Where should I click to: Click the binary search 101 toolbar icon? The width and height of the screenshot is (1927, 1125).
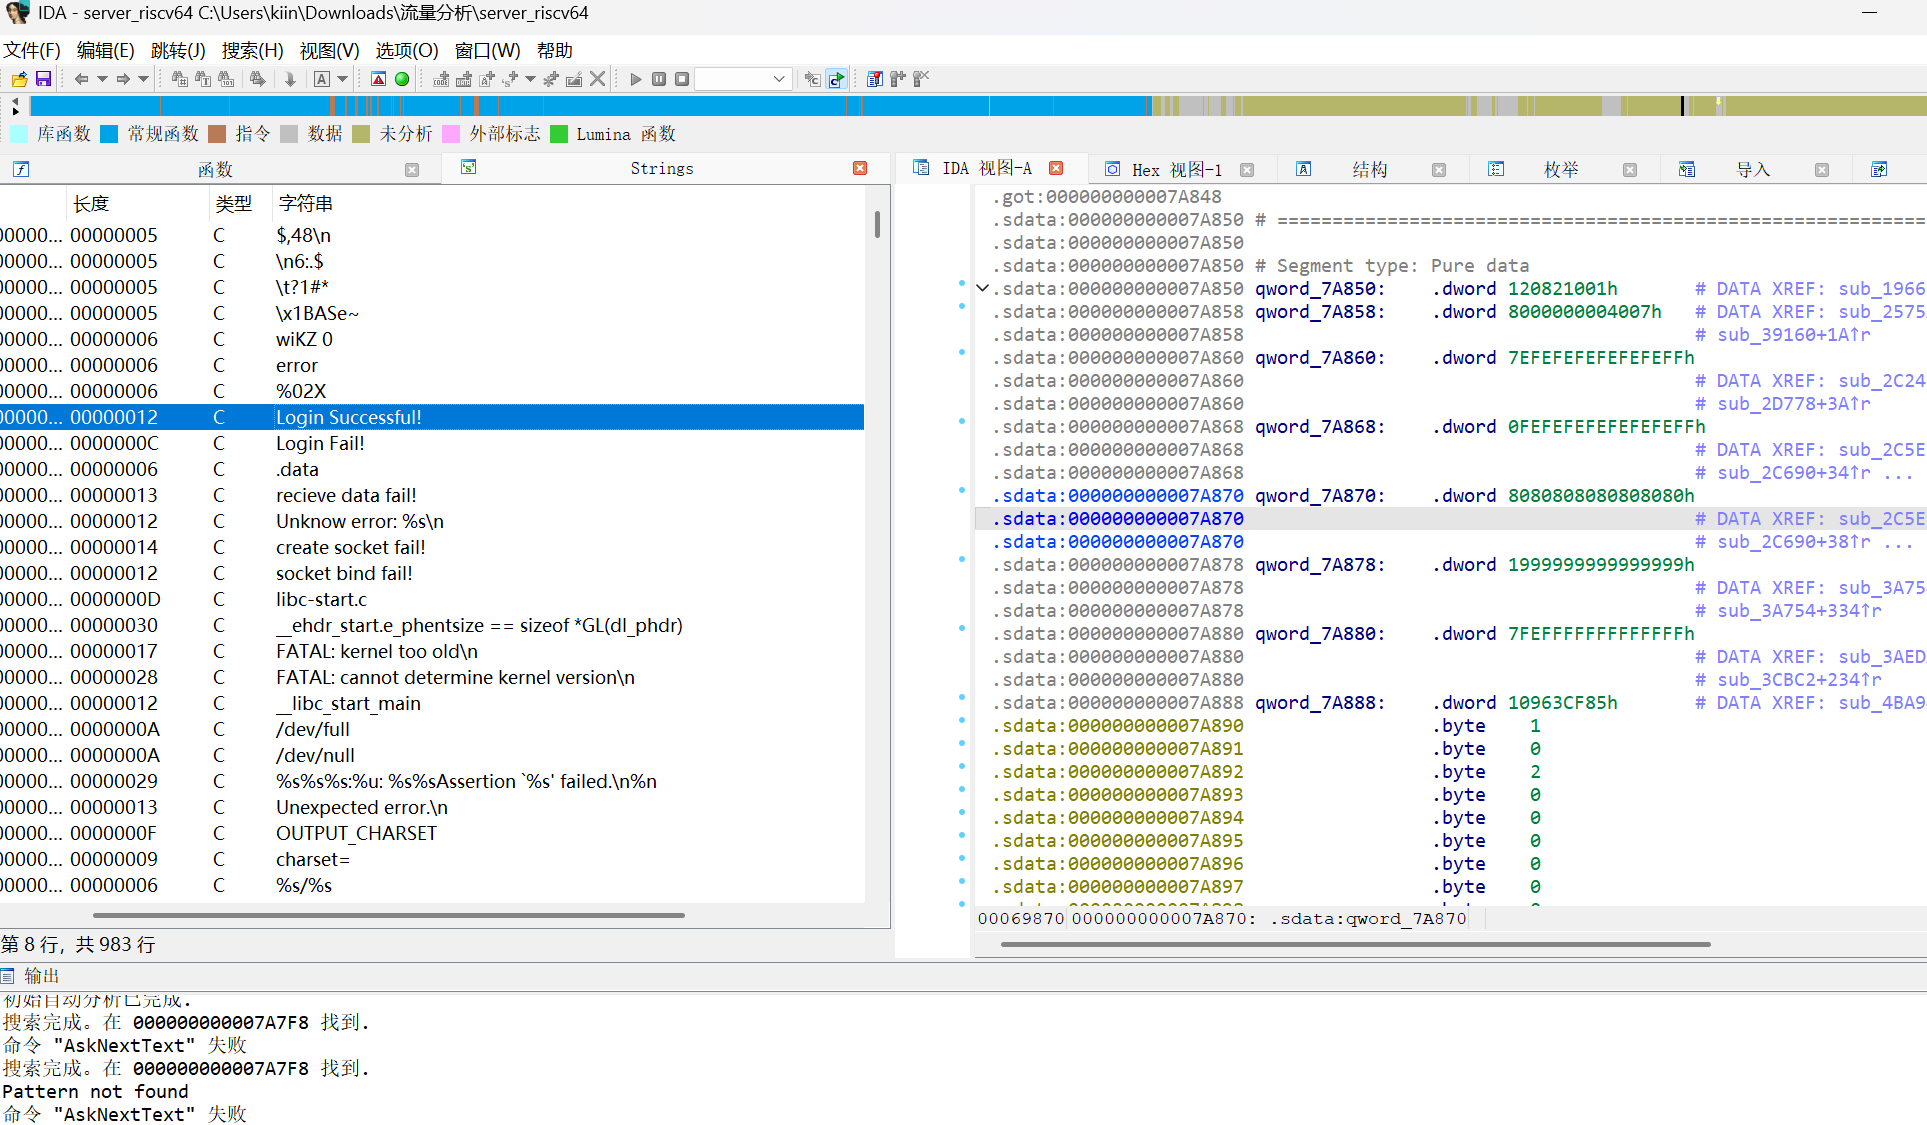[x=227, y=79]
